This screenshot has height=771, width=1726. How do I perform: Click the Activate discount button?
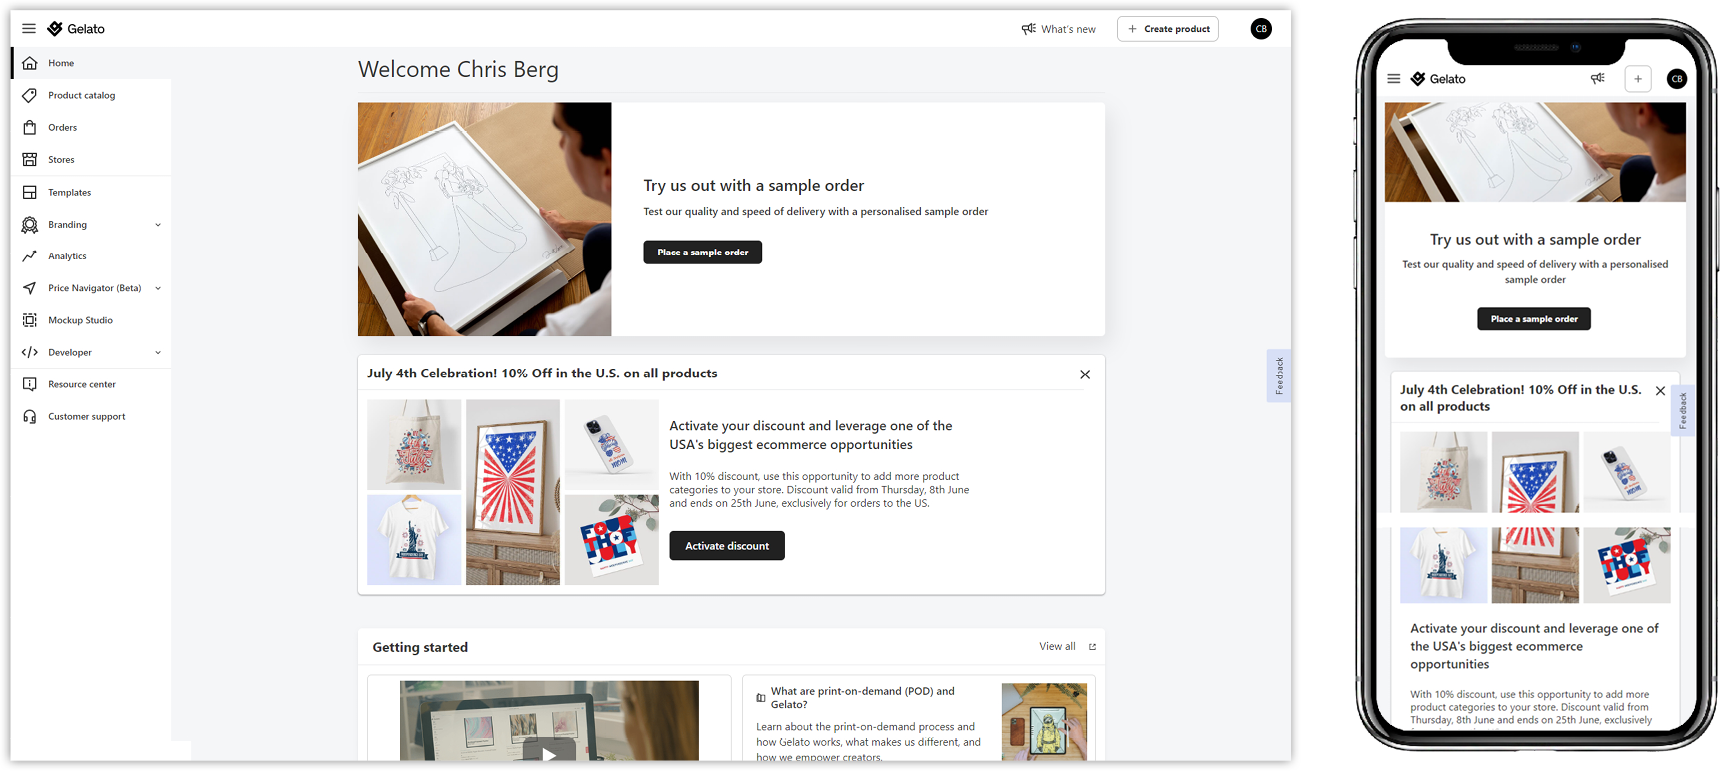727,546
